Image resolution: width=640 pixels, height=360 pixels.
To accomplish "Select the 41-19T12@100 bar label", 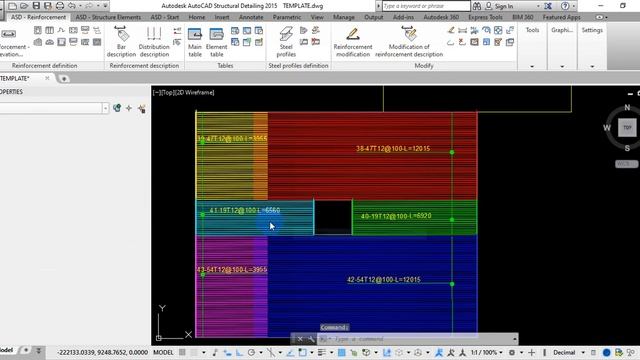I will tap(244, 210).
